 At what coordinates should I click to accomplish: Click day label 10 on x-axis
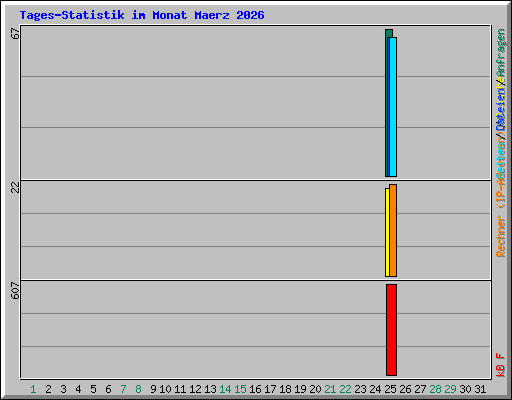point(165,389)
